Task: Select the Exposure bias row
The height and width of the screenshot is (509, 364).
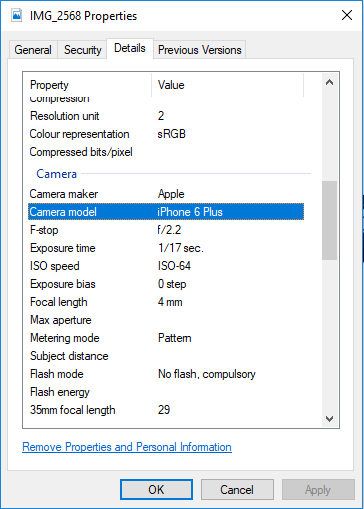Action: tap(166, 284)
